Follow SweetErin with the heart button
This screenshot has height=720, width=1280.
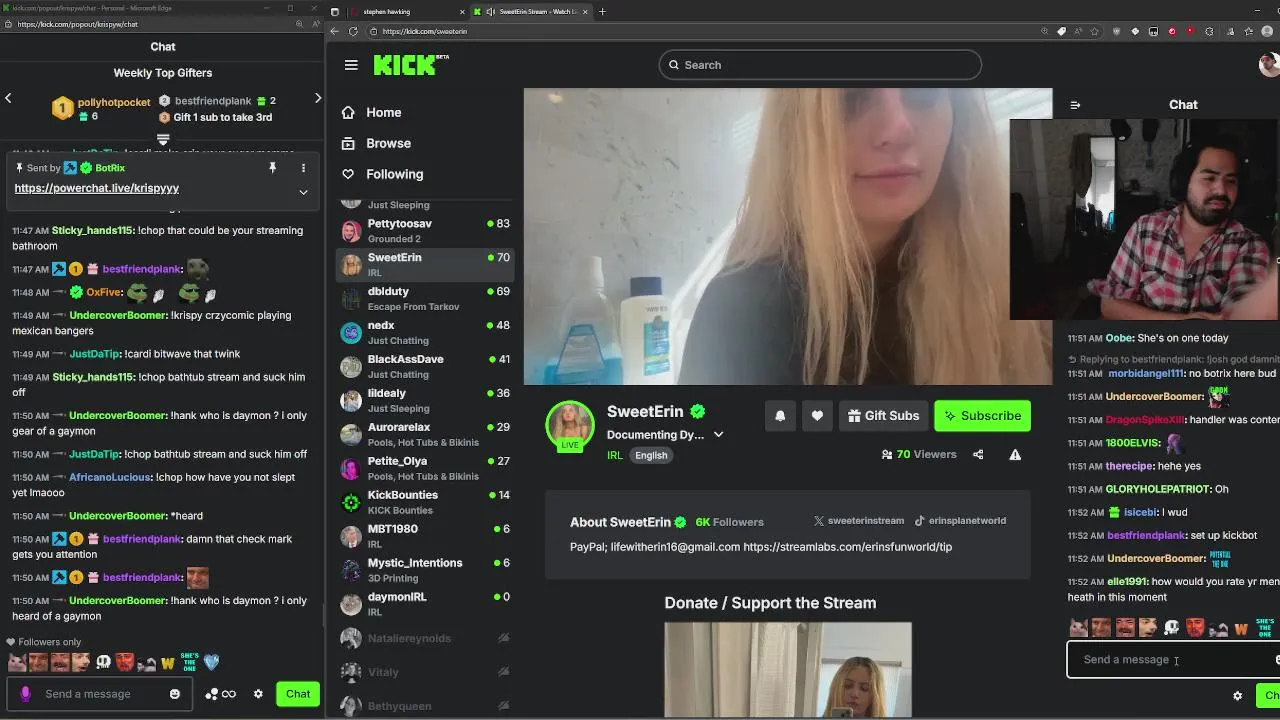[x=817, y=416]
